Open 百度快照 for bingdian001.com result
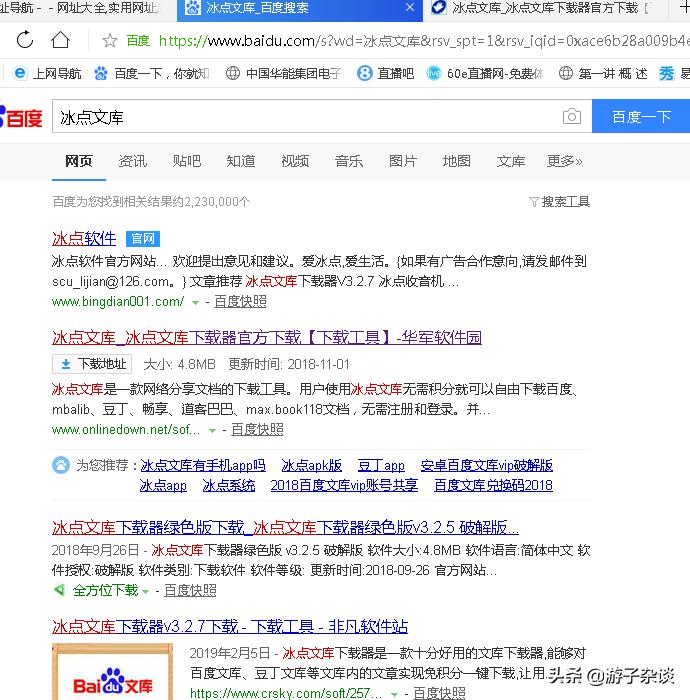Image resolution: width=690 pixels, height=700 pixels. [x=240, y=302]
